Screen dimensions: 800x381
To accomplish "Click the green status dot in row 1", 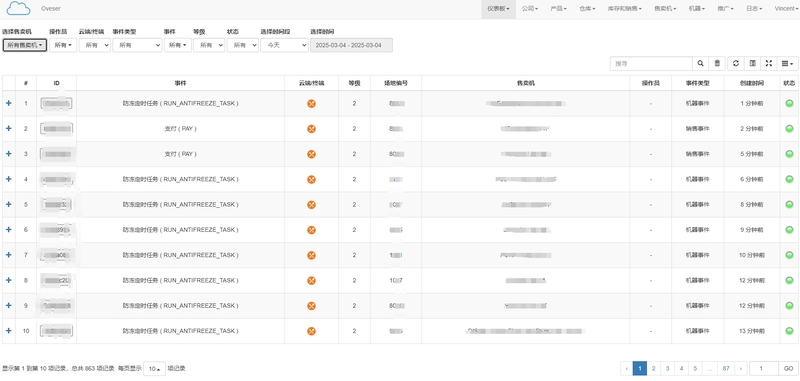I will tap(789, 104).
